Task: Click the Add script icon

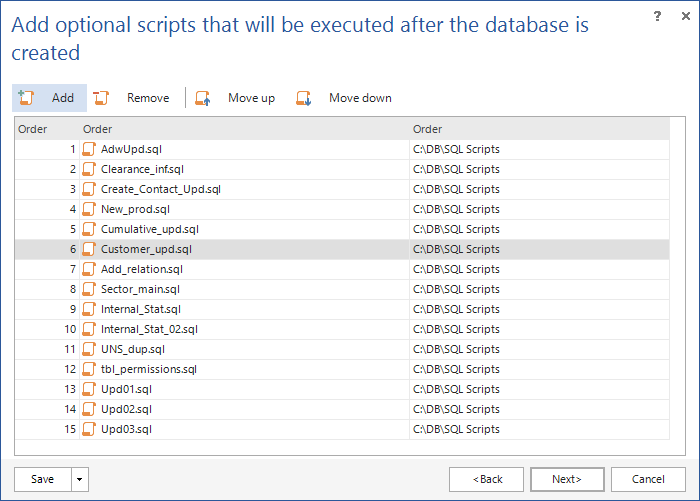Action: point(26,98)
